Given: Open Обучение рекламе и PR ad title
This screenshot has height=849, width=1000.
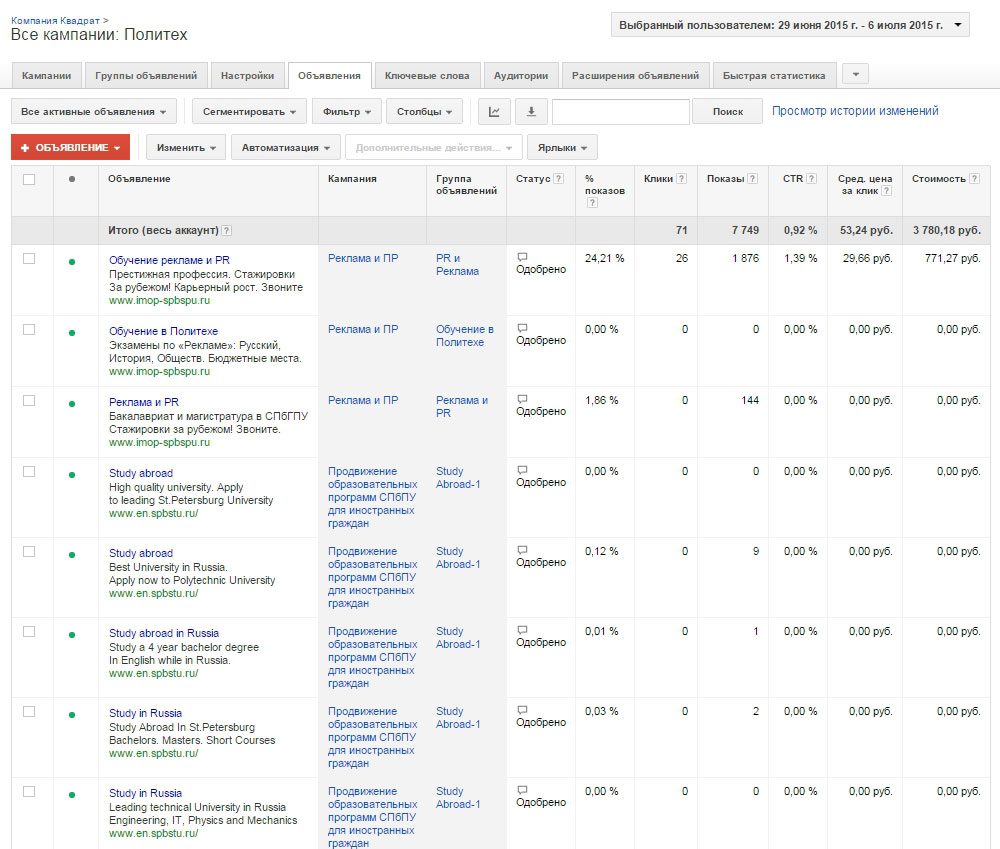Looking at the screenshot, I should tap(169, 260).
